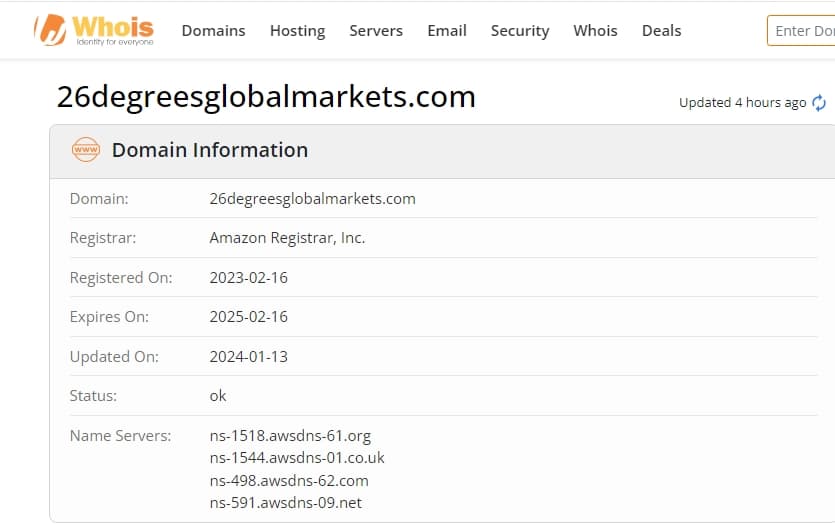Viewport: 835px width, 532px height.
Task: Select updated date 2024-01-13
Action: click(x=249, y=356)
